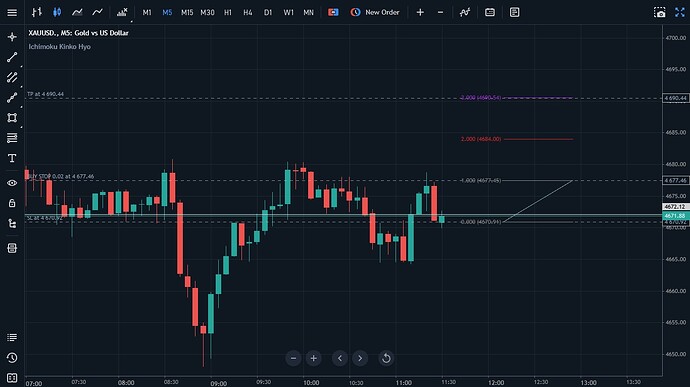Click the XAUUSD M5 chart title
The height and width of the screenshot is (387, 690).
(x=78, y=33)
